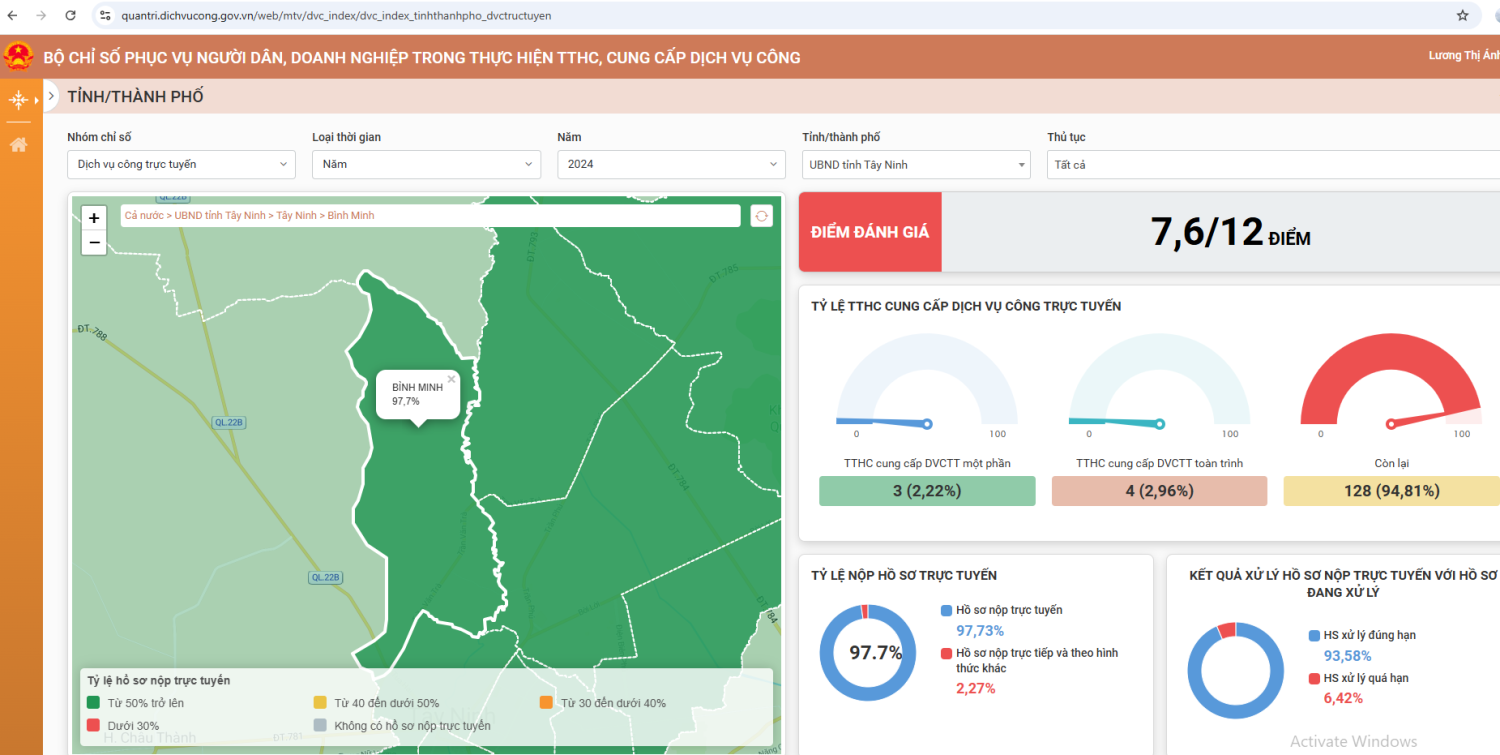Viewport: 1500px width, 755px height.
Task: Close the BÌNH MINH map popup
Action: point(451,379)
